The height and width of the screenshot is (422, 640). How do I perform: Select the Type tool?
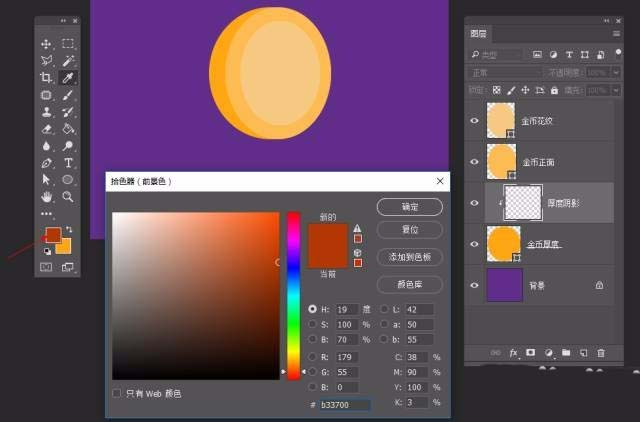(68, 162)
